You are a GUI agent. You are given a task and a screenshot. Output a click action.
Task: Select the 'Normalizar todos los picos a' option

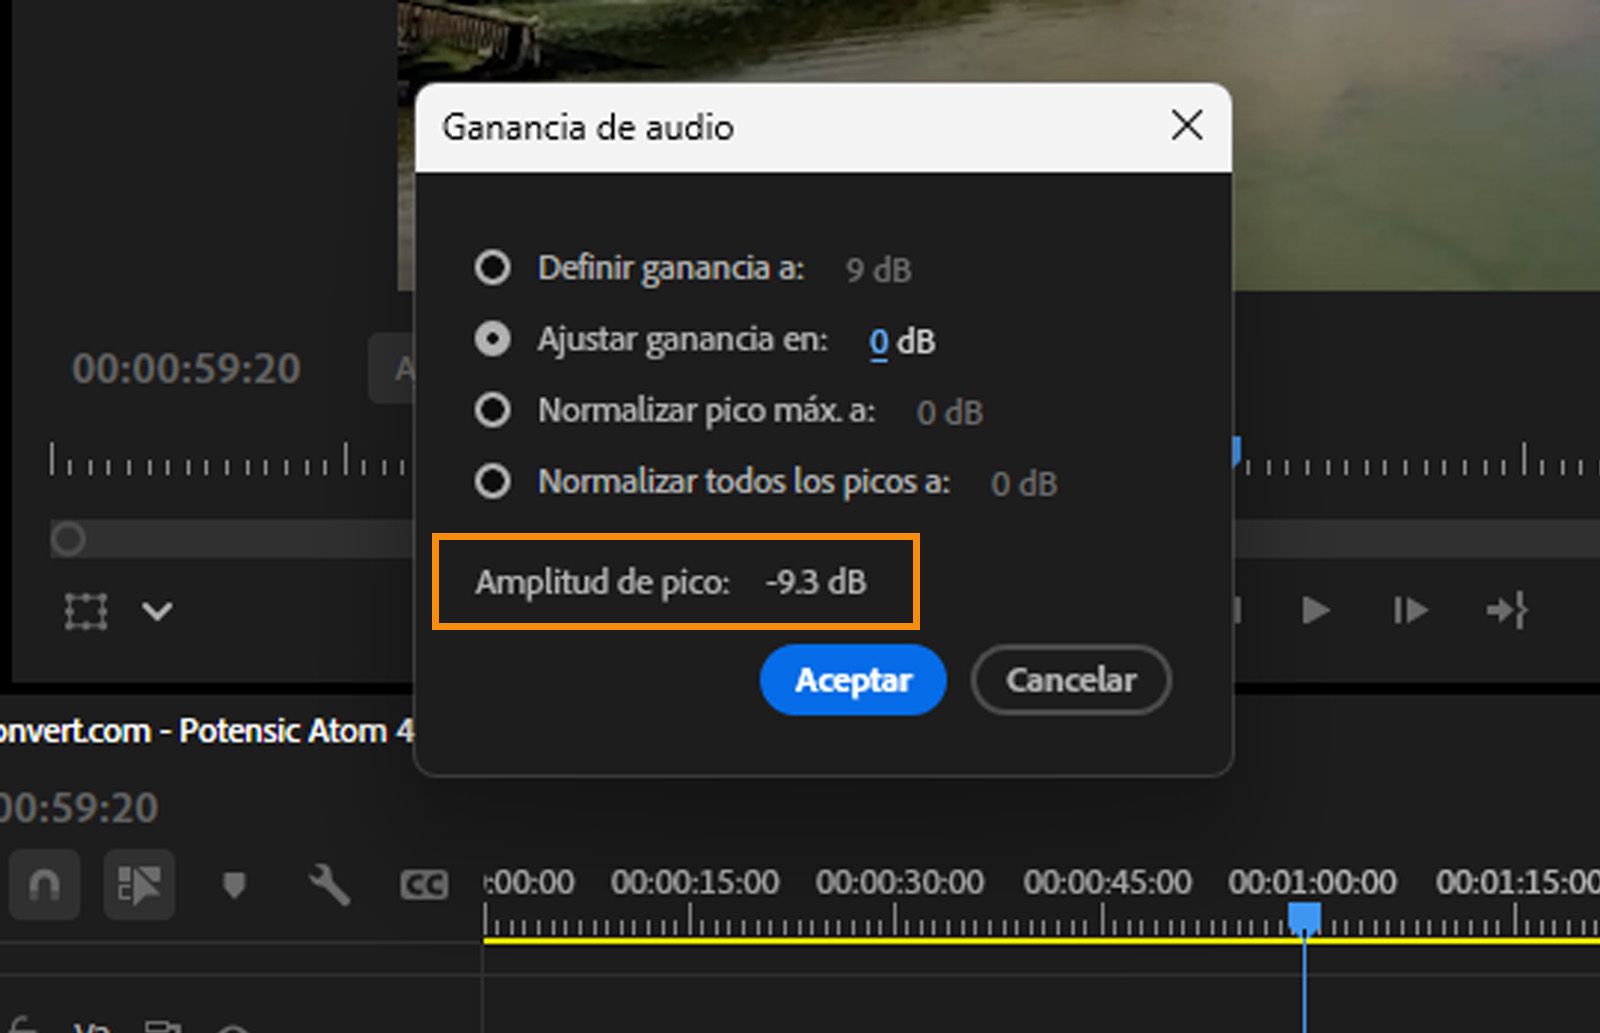pyautogui.click(x=492, y=481)
